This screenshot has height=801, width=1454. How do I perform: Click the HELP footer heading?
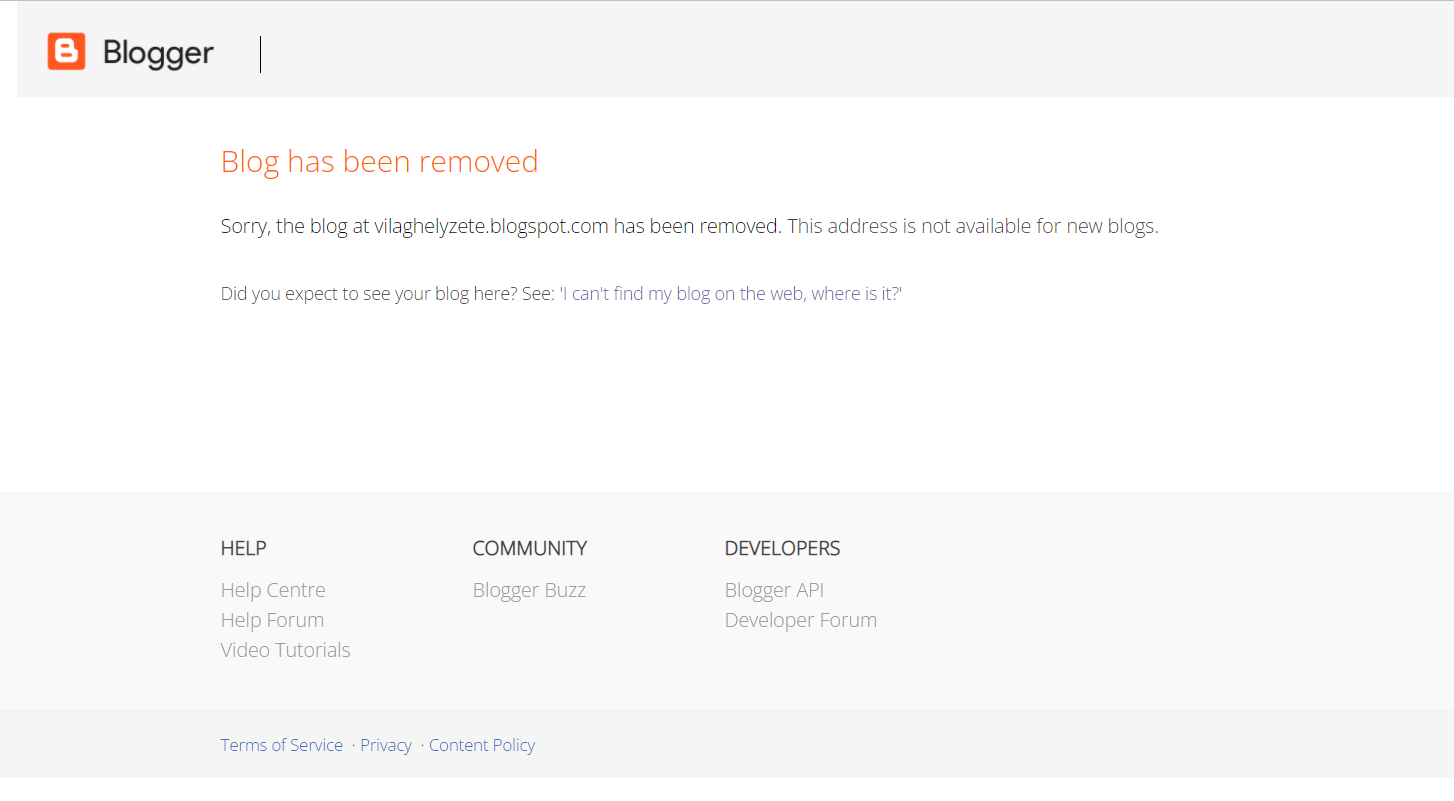tap(243, 548)
